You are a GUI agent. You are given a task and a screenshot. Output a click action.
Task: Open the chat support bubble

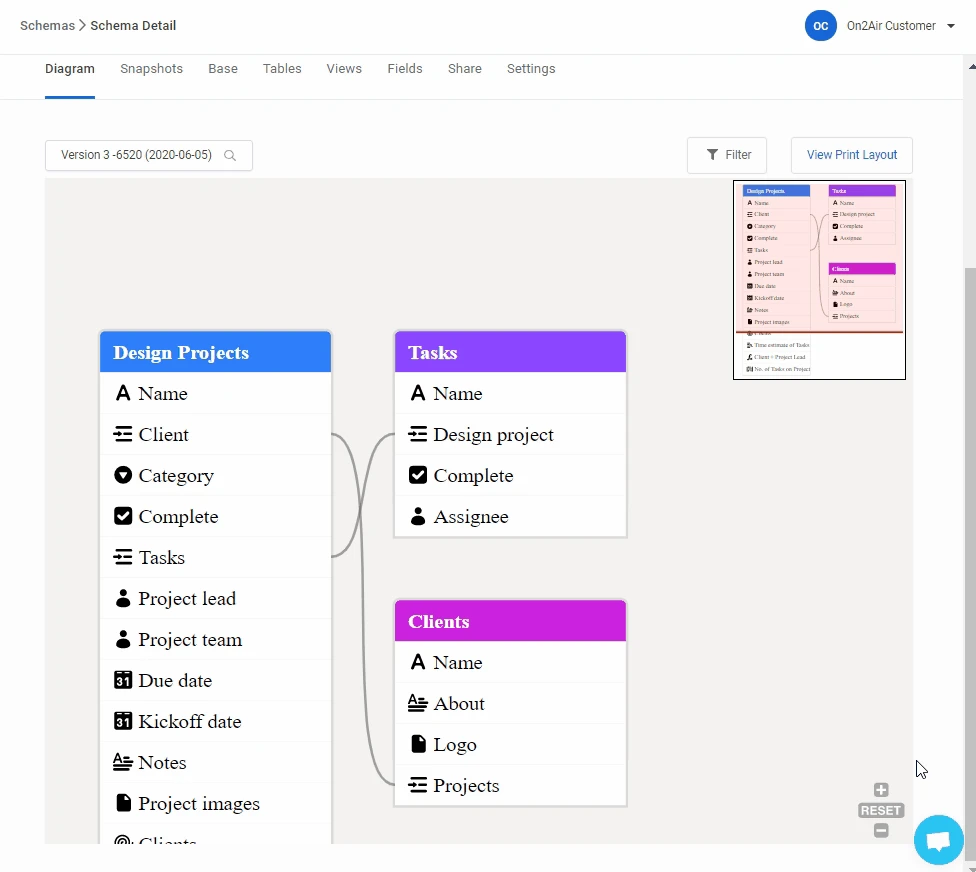click(x=938, y=841)
